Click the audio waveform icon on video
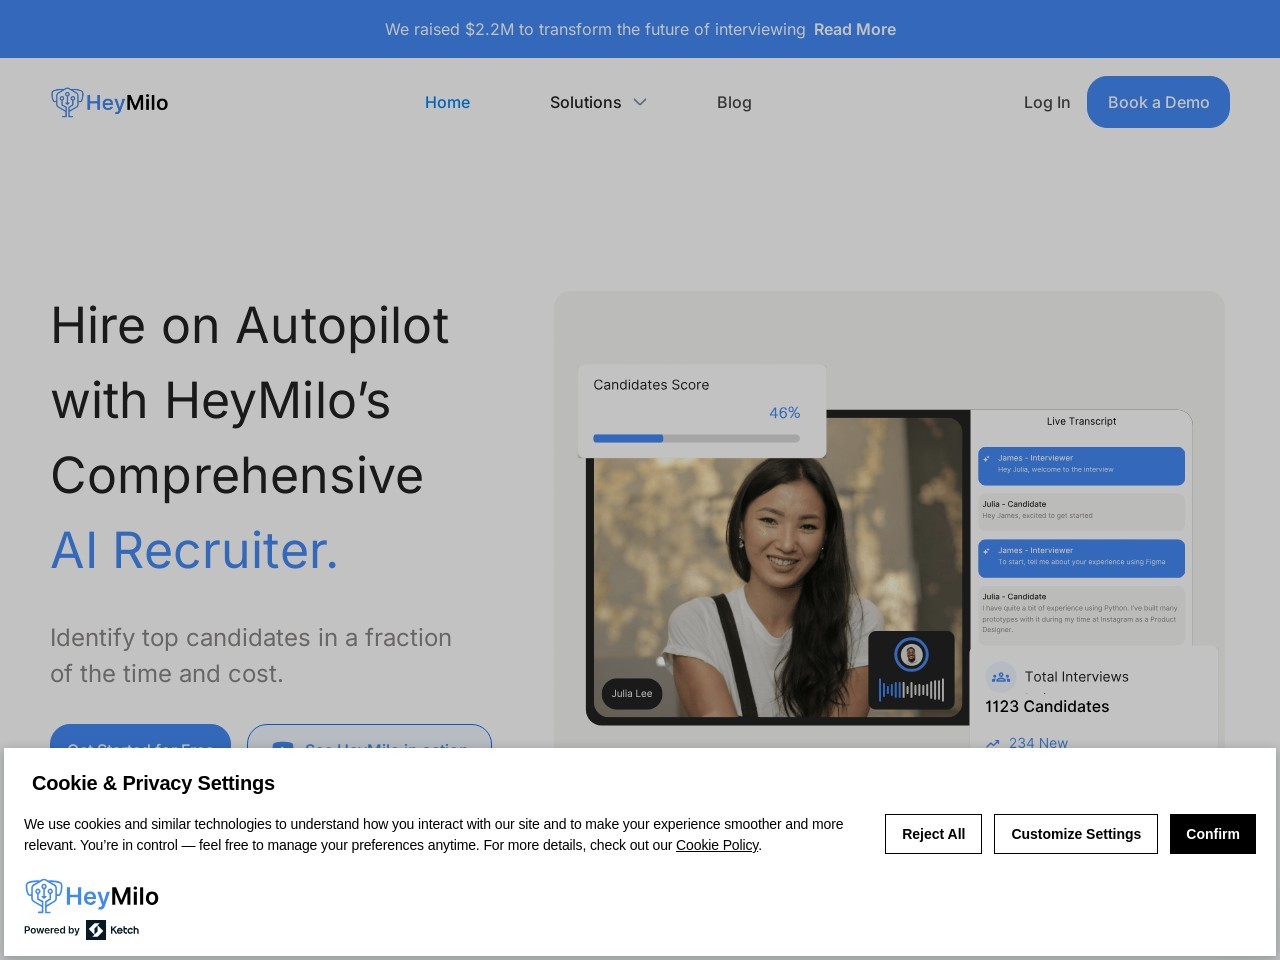 click(x=911, y=689)
